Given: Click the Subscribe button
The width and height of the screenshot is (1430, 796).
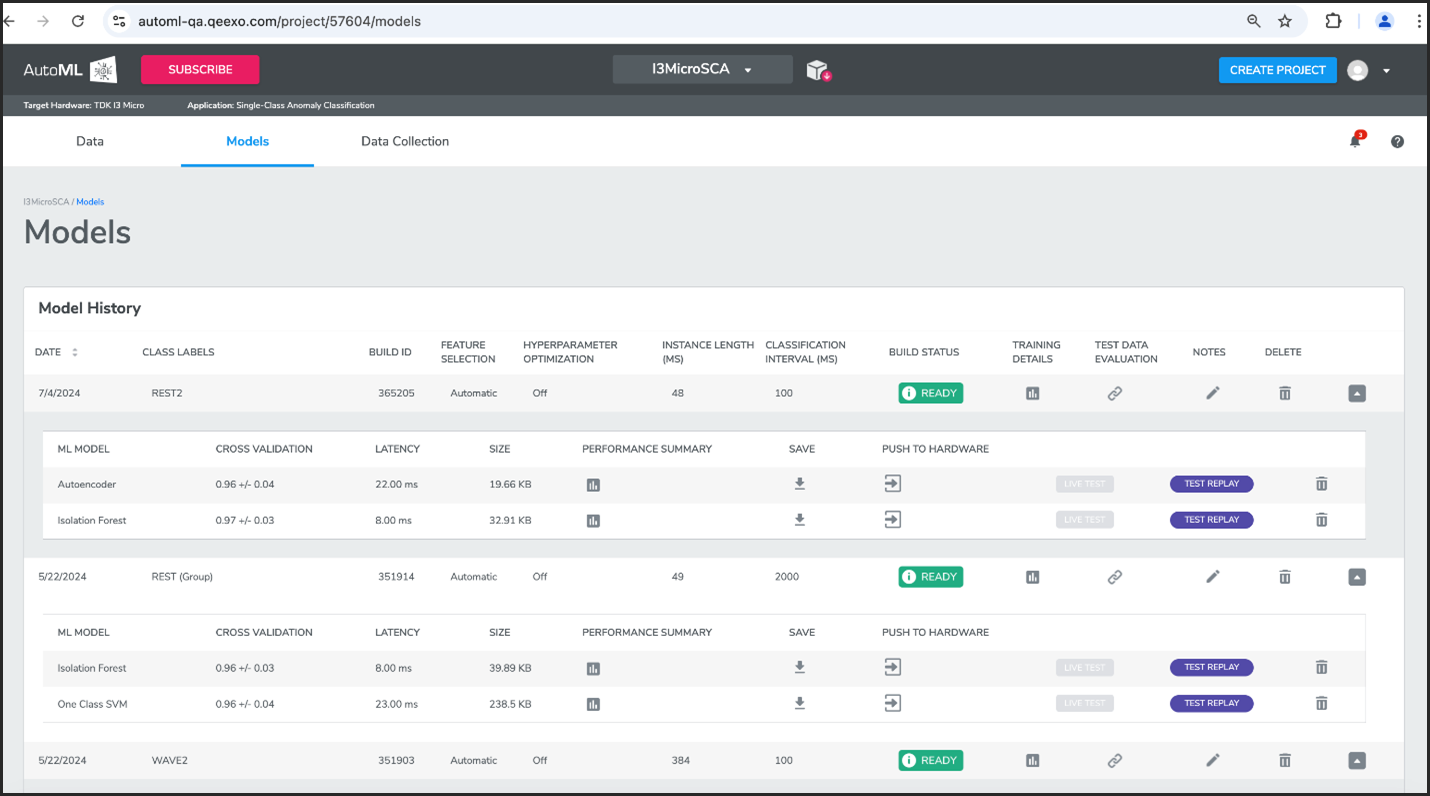Looking at the screenshot, I should pos(200,70).
